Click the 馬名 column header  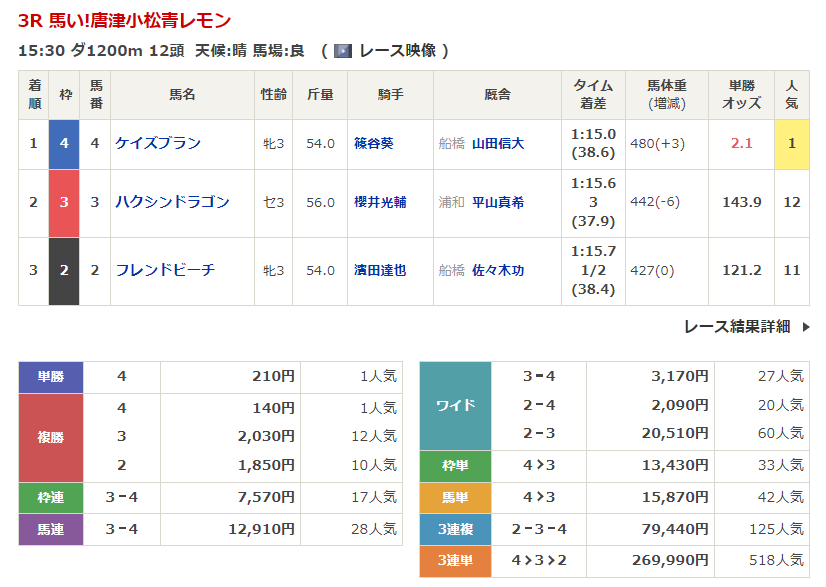click(x=182, y=95)
